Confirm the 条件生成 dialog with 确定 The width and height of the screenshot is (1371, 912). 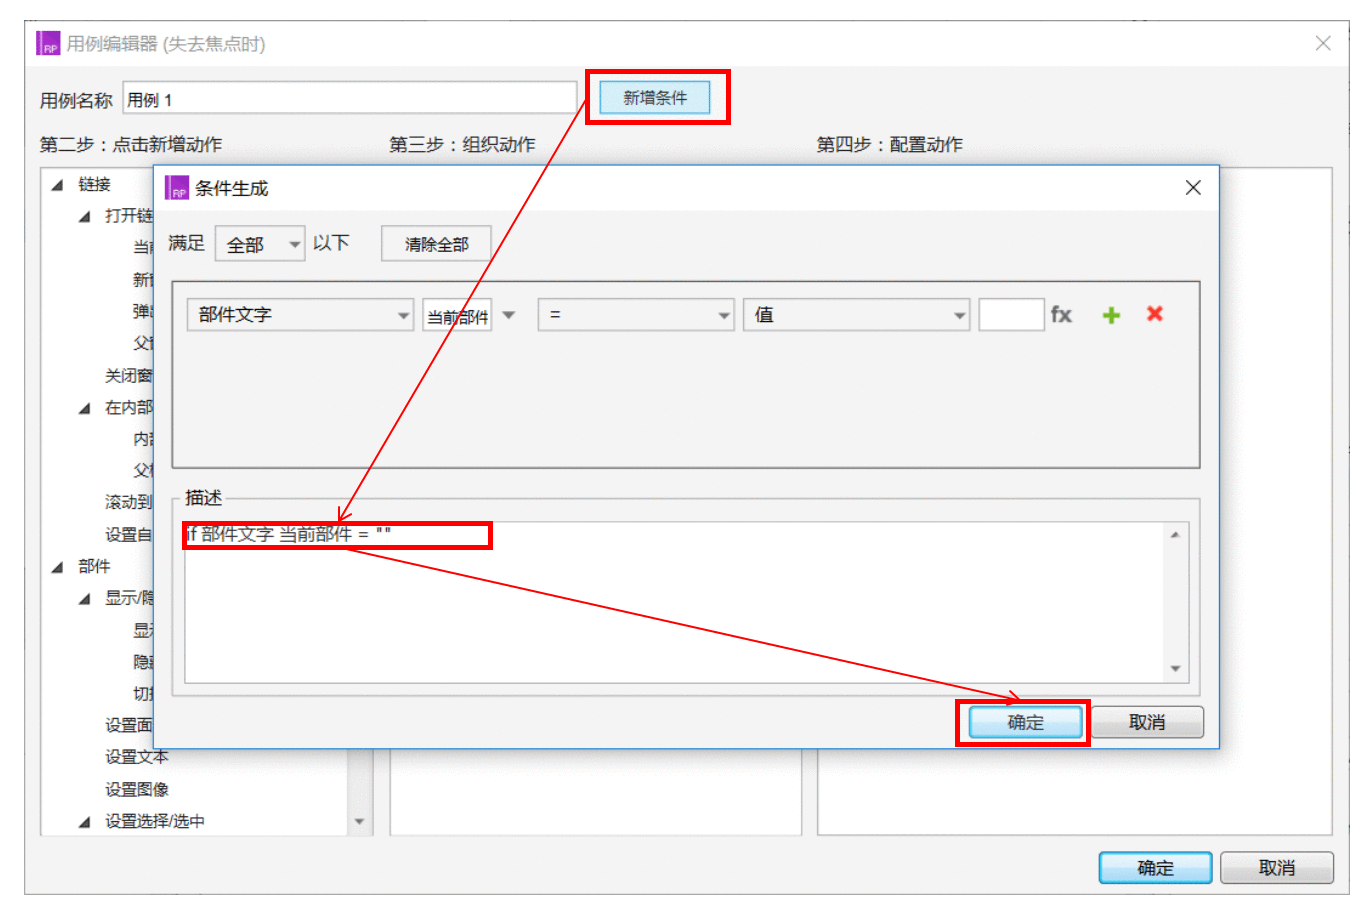click(1025, 722)
